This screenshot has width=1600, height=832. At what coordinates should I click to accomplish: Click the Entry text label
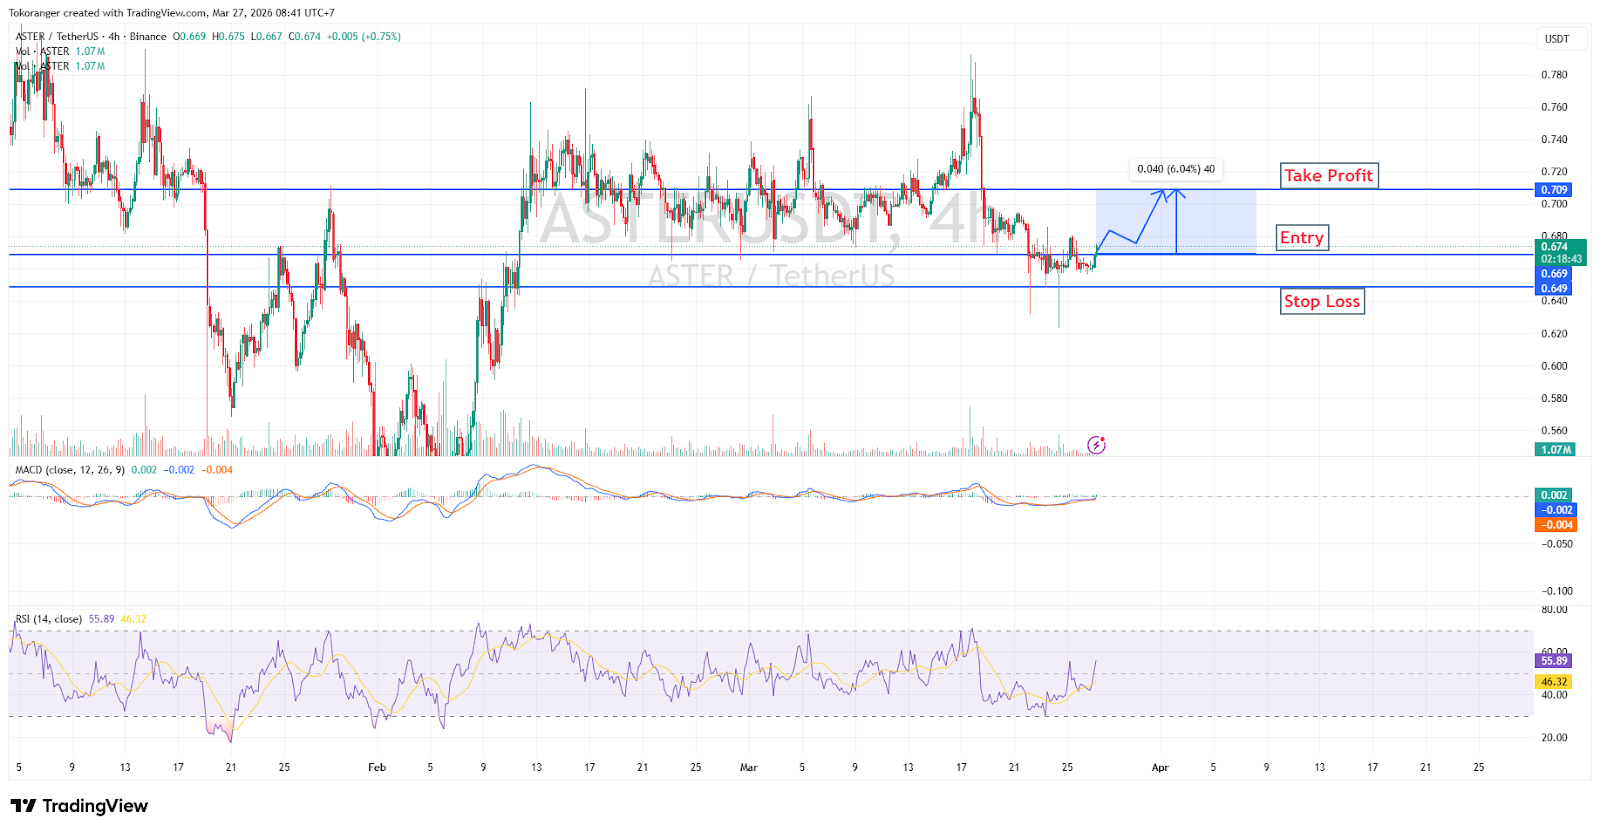[x=1302, y=238]
